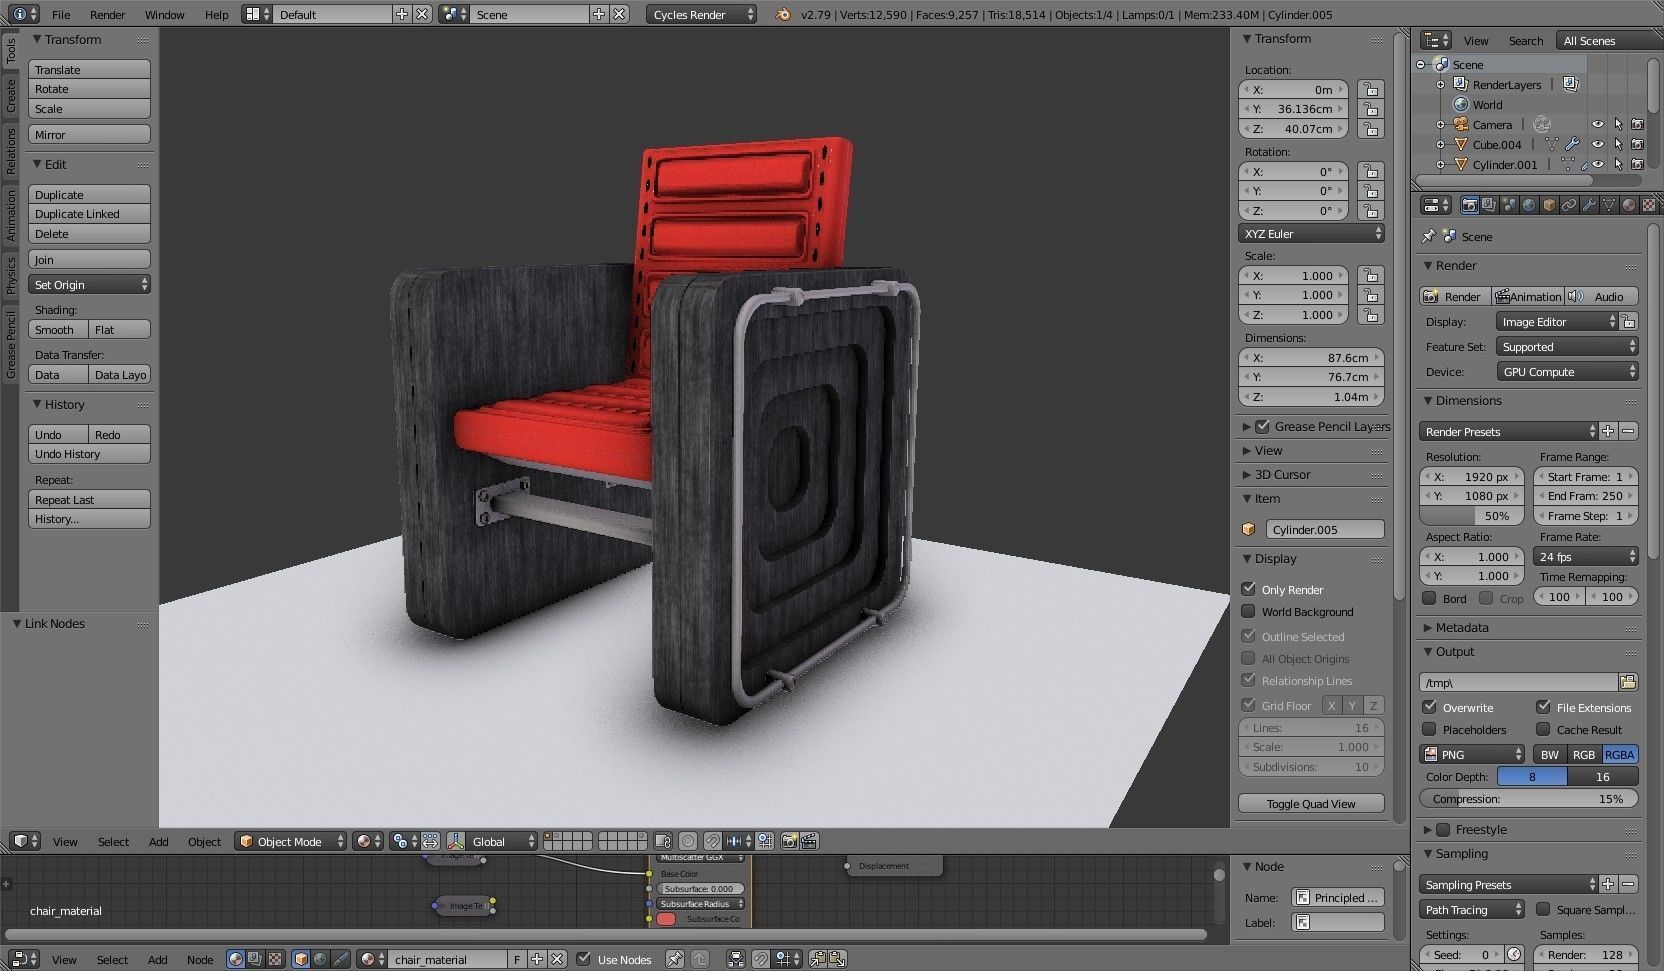Adjust the Compression 15% slider

1528,798
